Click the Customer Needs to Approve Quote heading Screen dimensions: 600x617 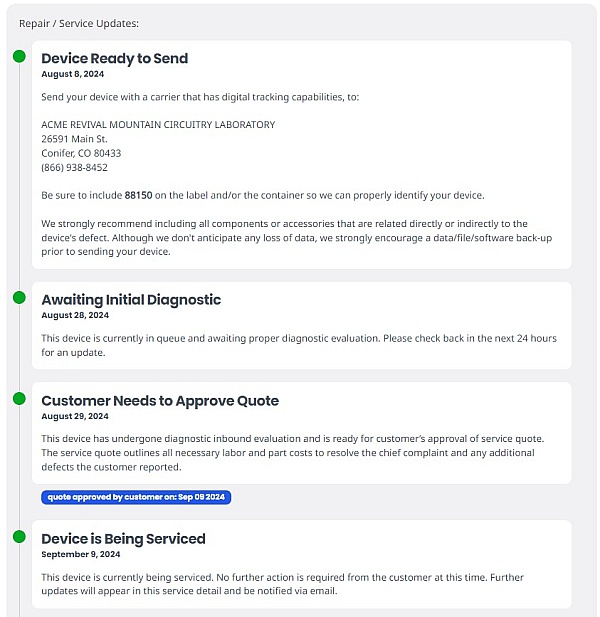tap(160, 400)
